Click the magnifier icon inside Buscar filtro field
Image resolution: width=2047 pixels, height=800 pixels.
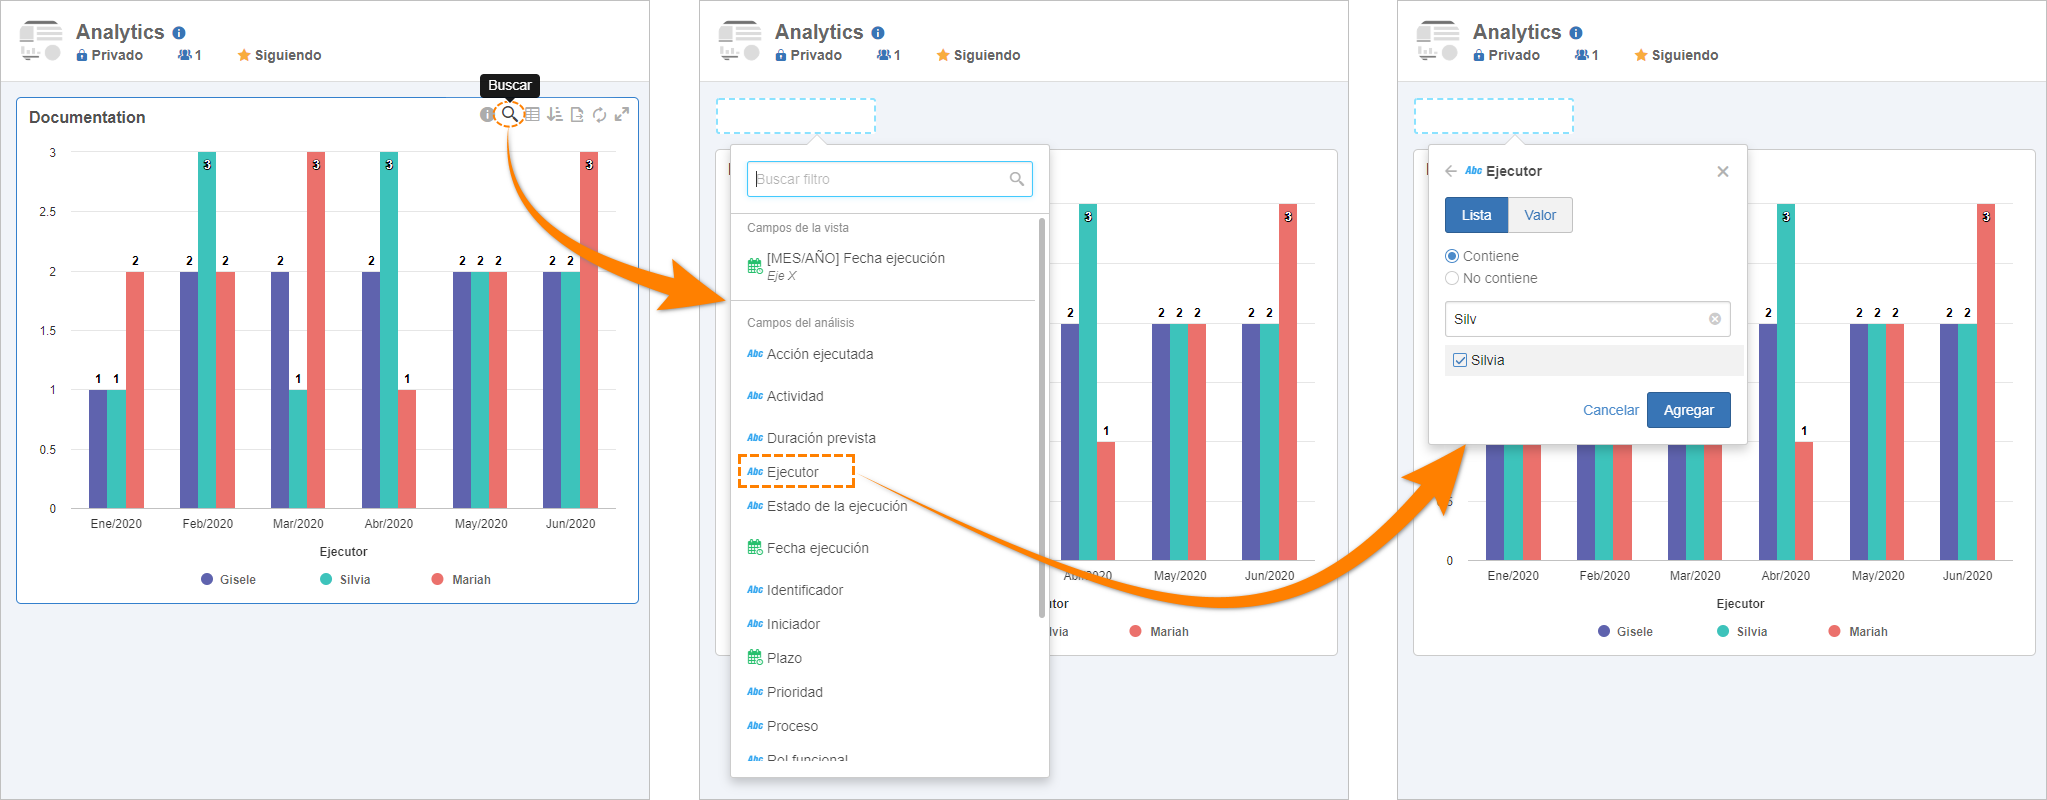pyautogui.click(x=1016, y=179)
